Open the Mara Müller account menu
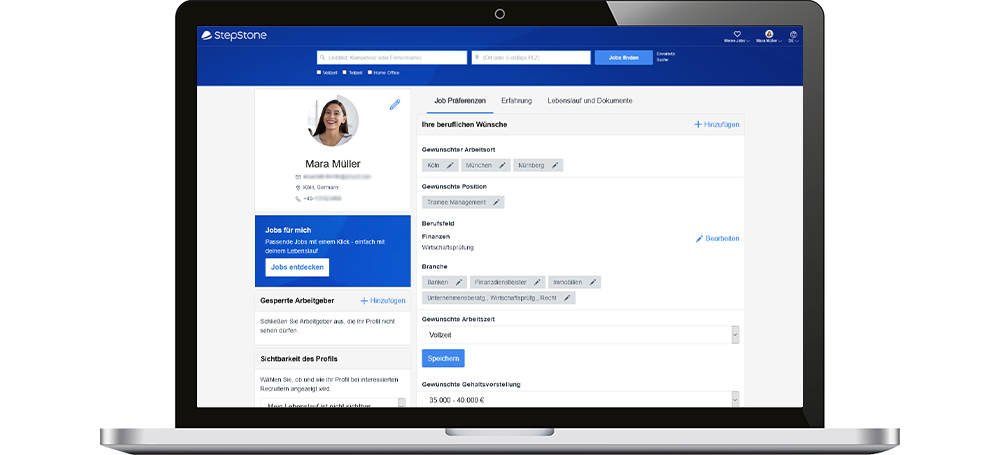Image resolution: width=1000 pixels, height=455 pixels. pos(766,36)
